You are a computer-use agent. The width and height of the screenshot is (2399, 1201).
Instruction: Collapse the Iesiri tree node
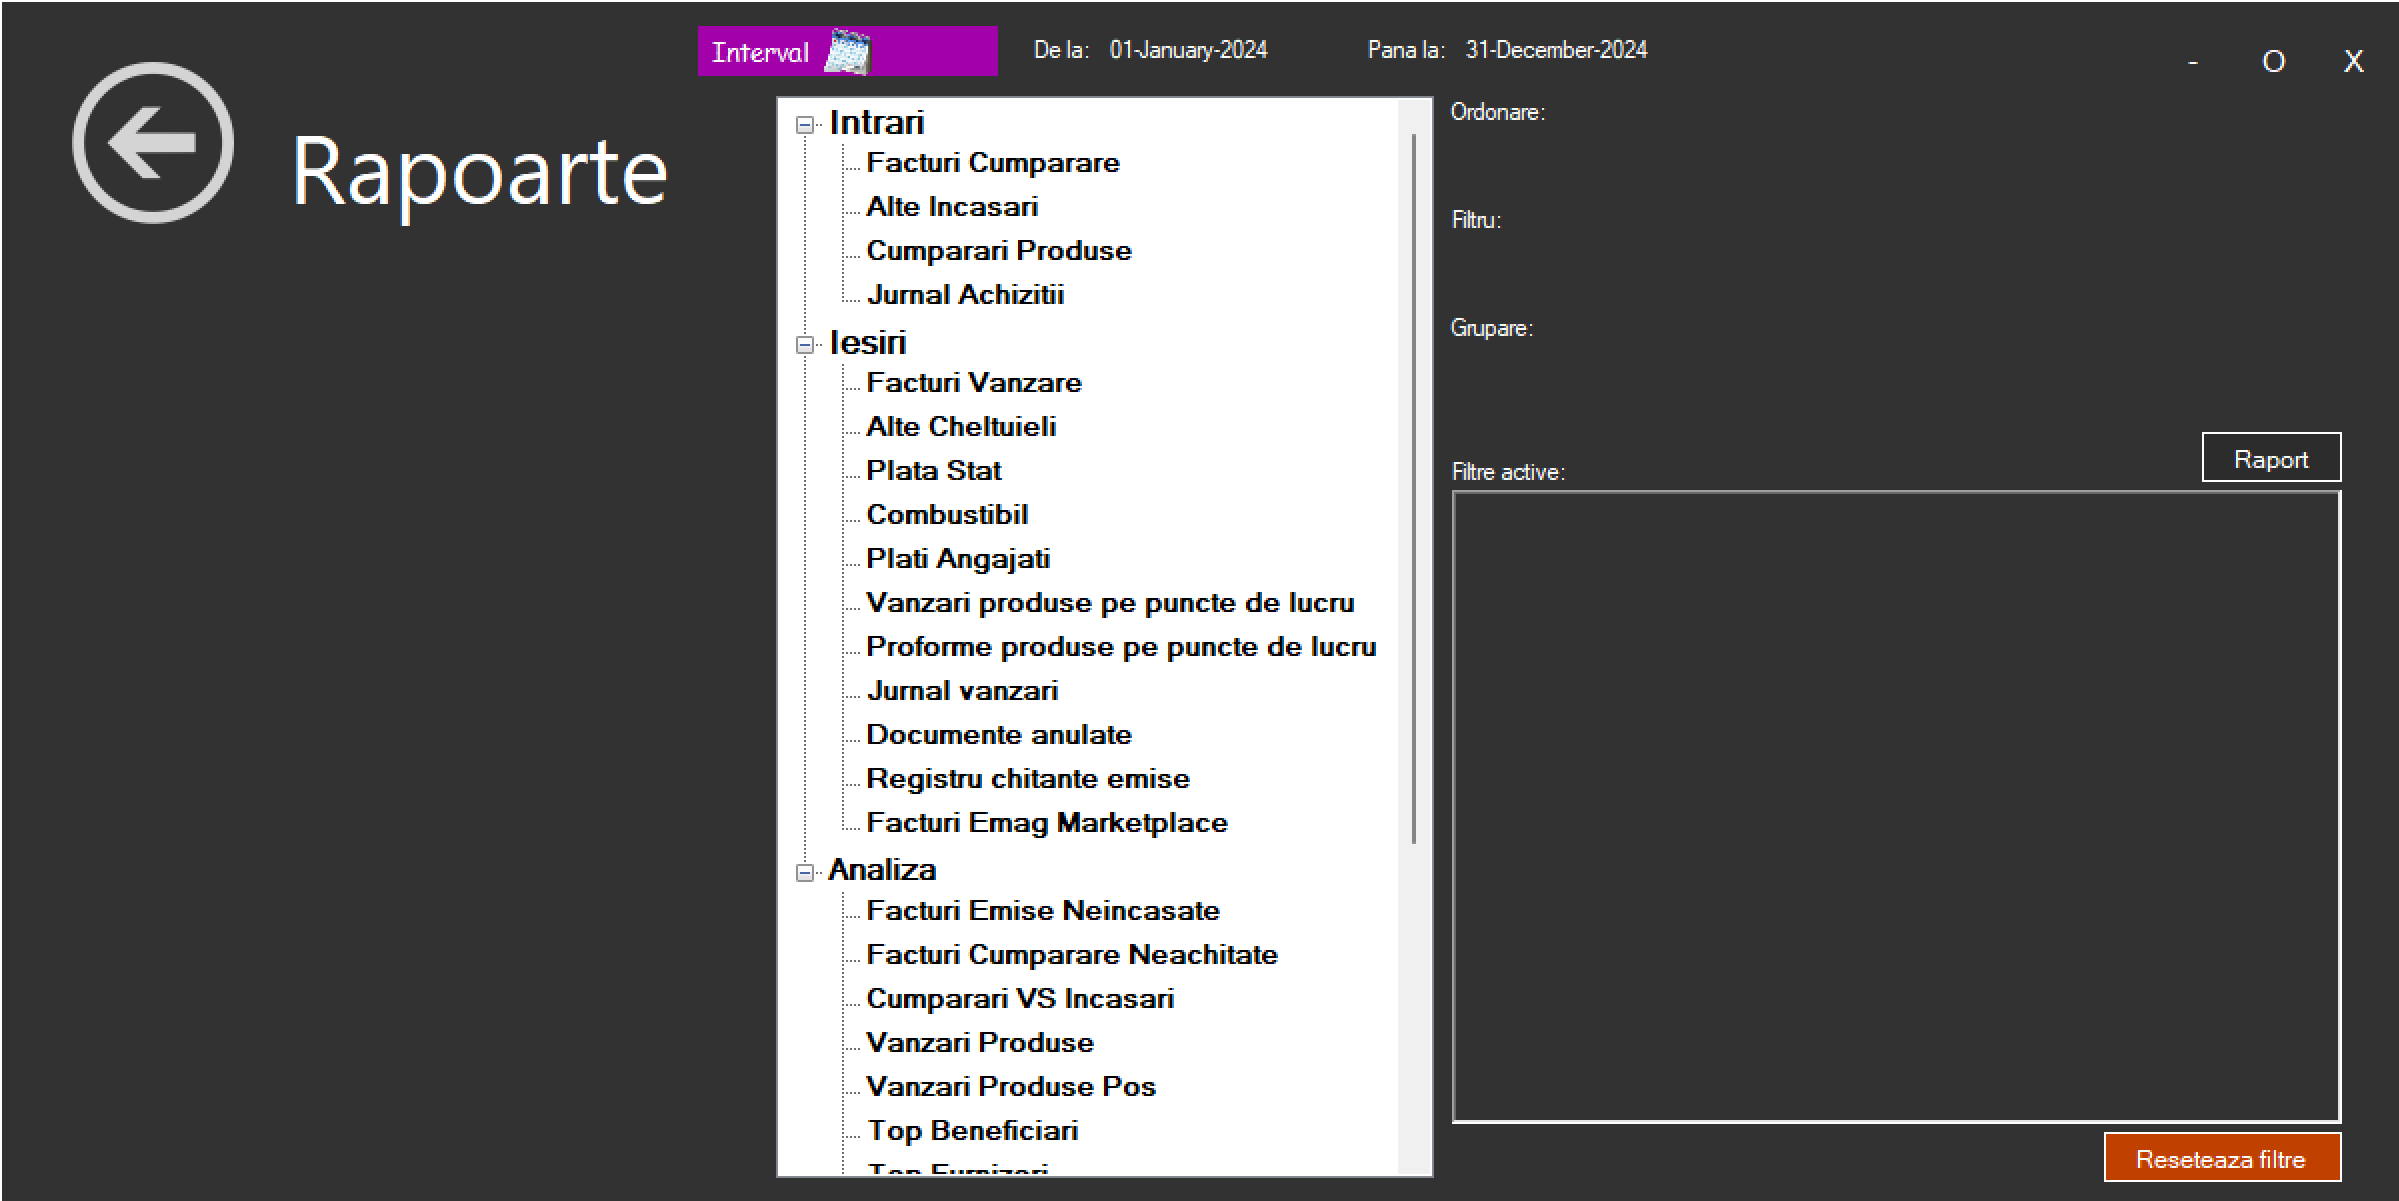804,345
